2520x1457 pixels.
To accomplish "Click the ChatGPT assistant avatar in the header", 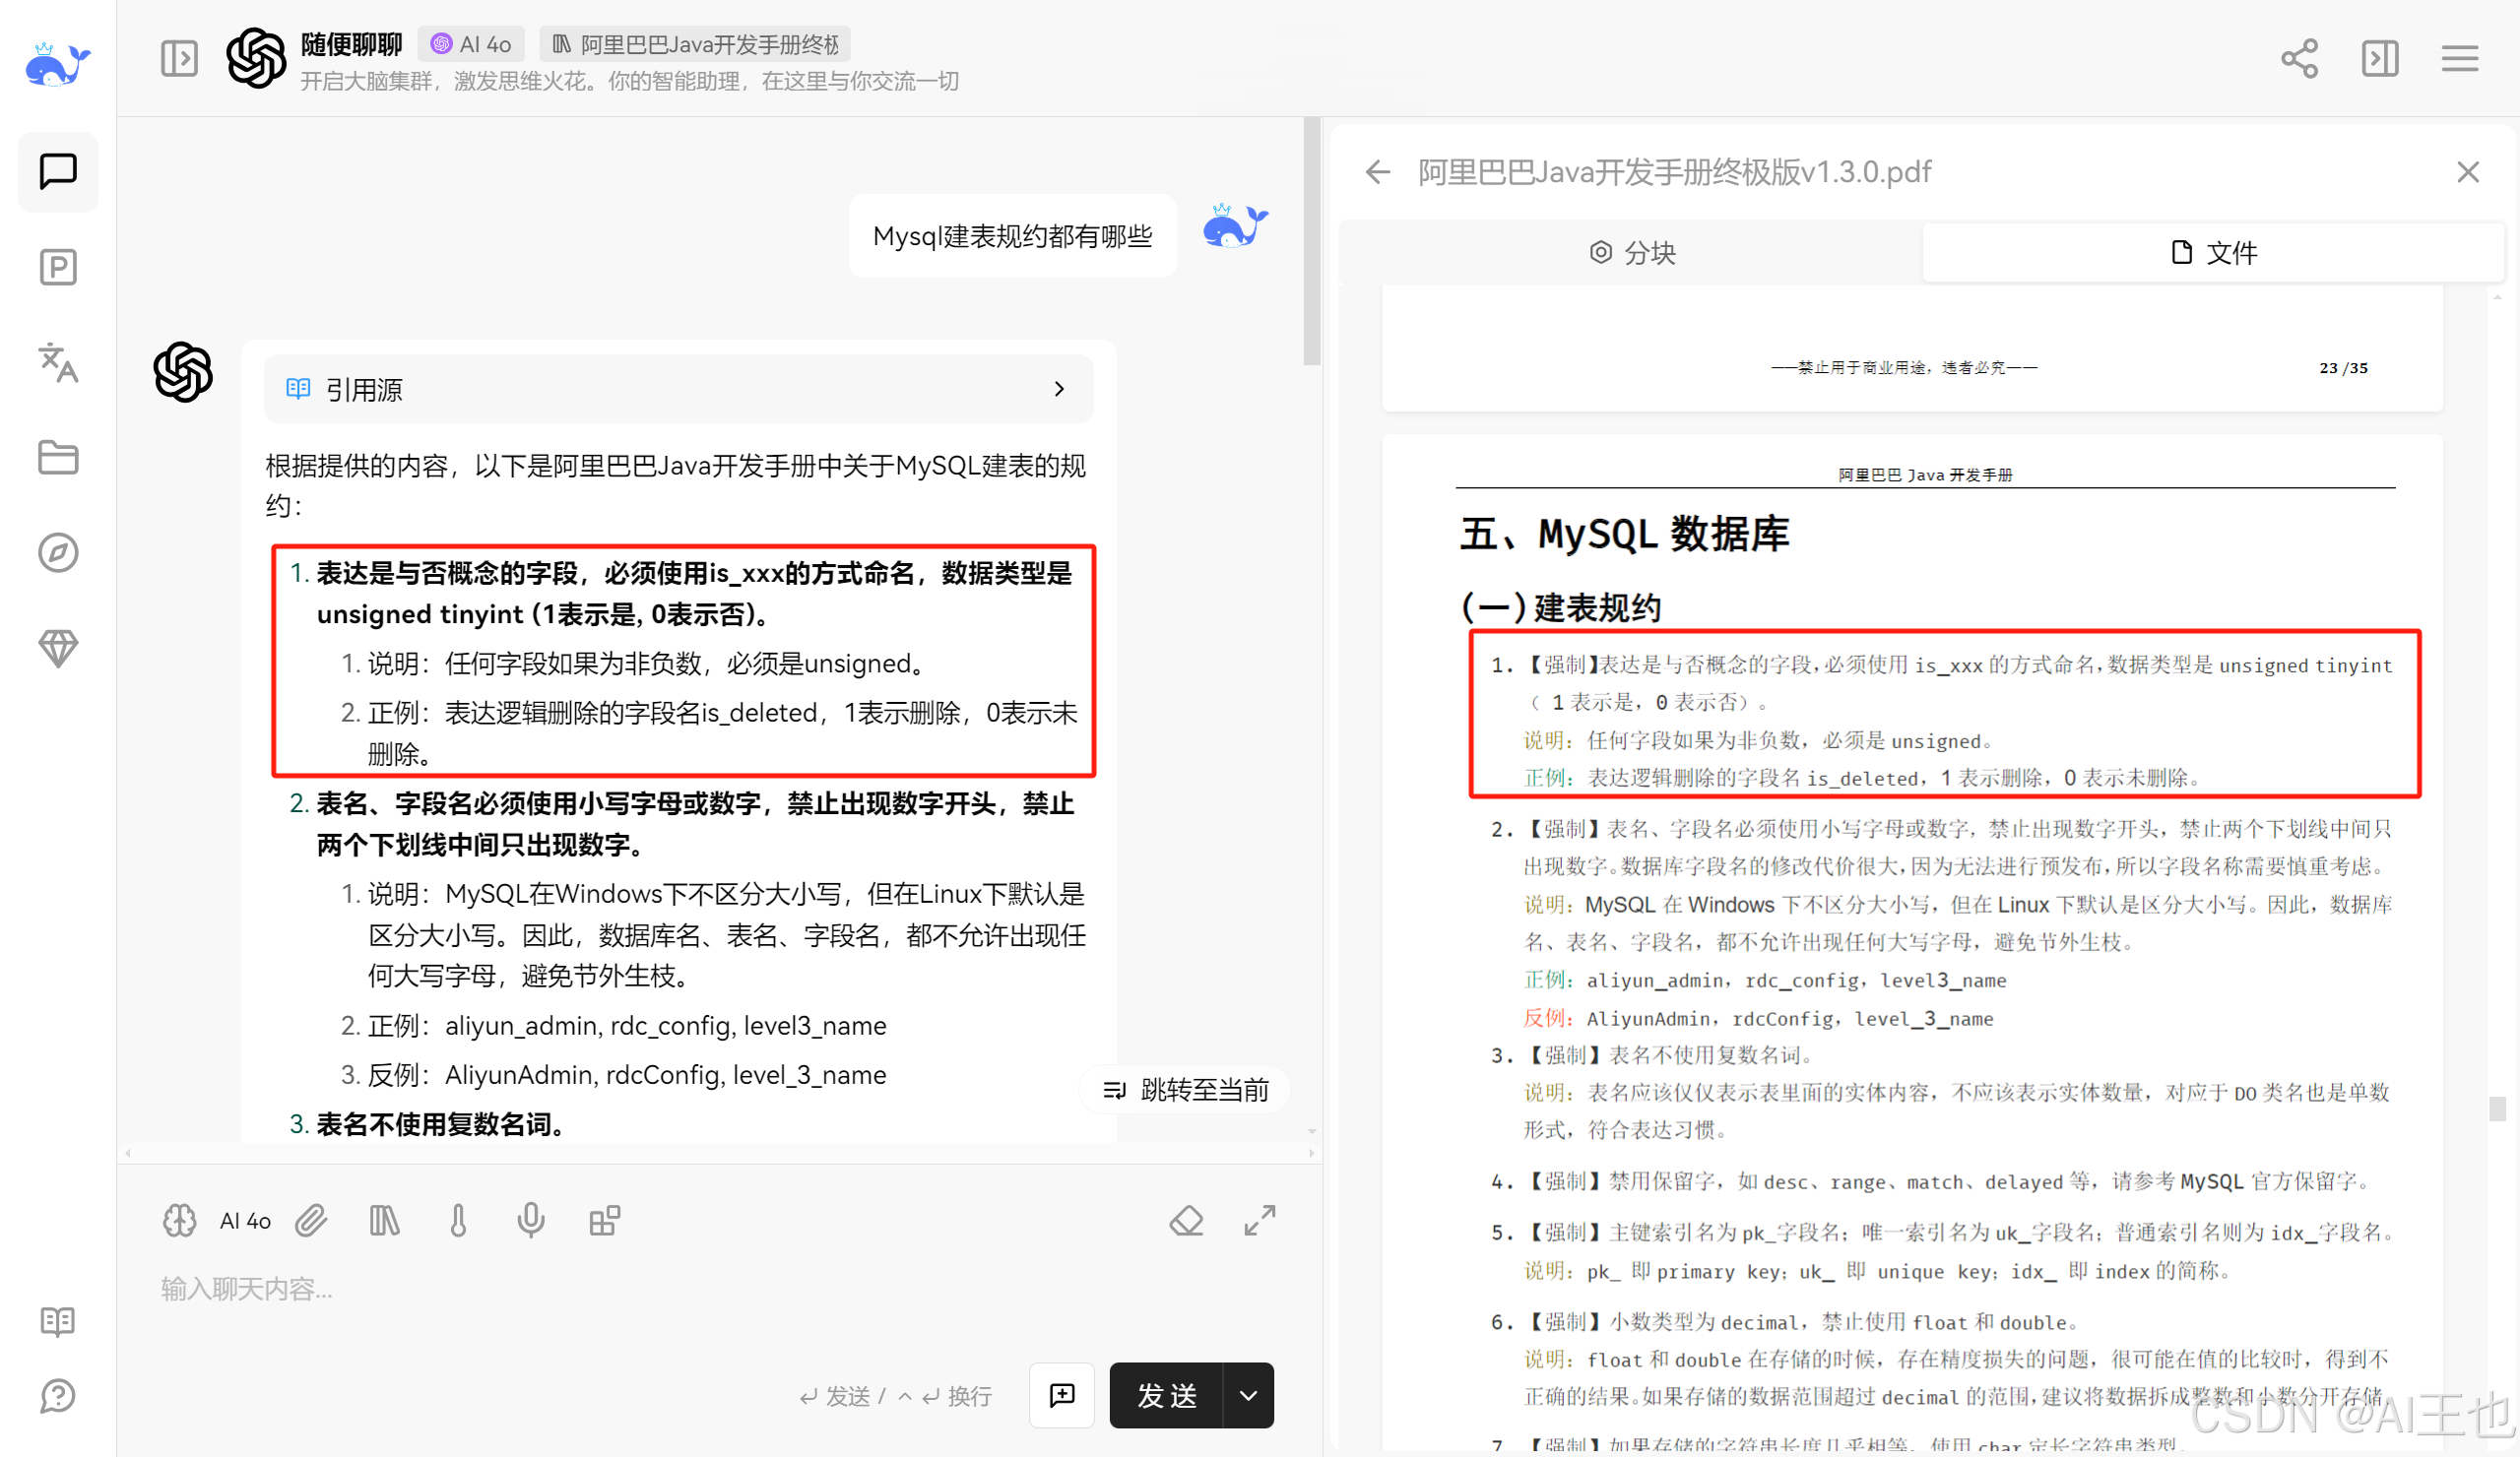I will [x=256, y=58].
